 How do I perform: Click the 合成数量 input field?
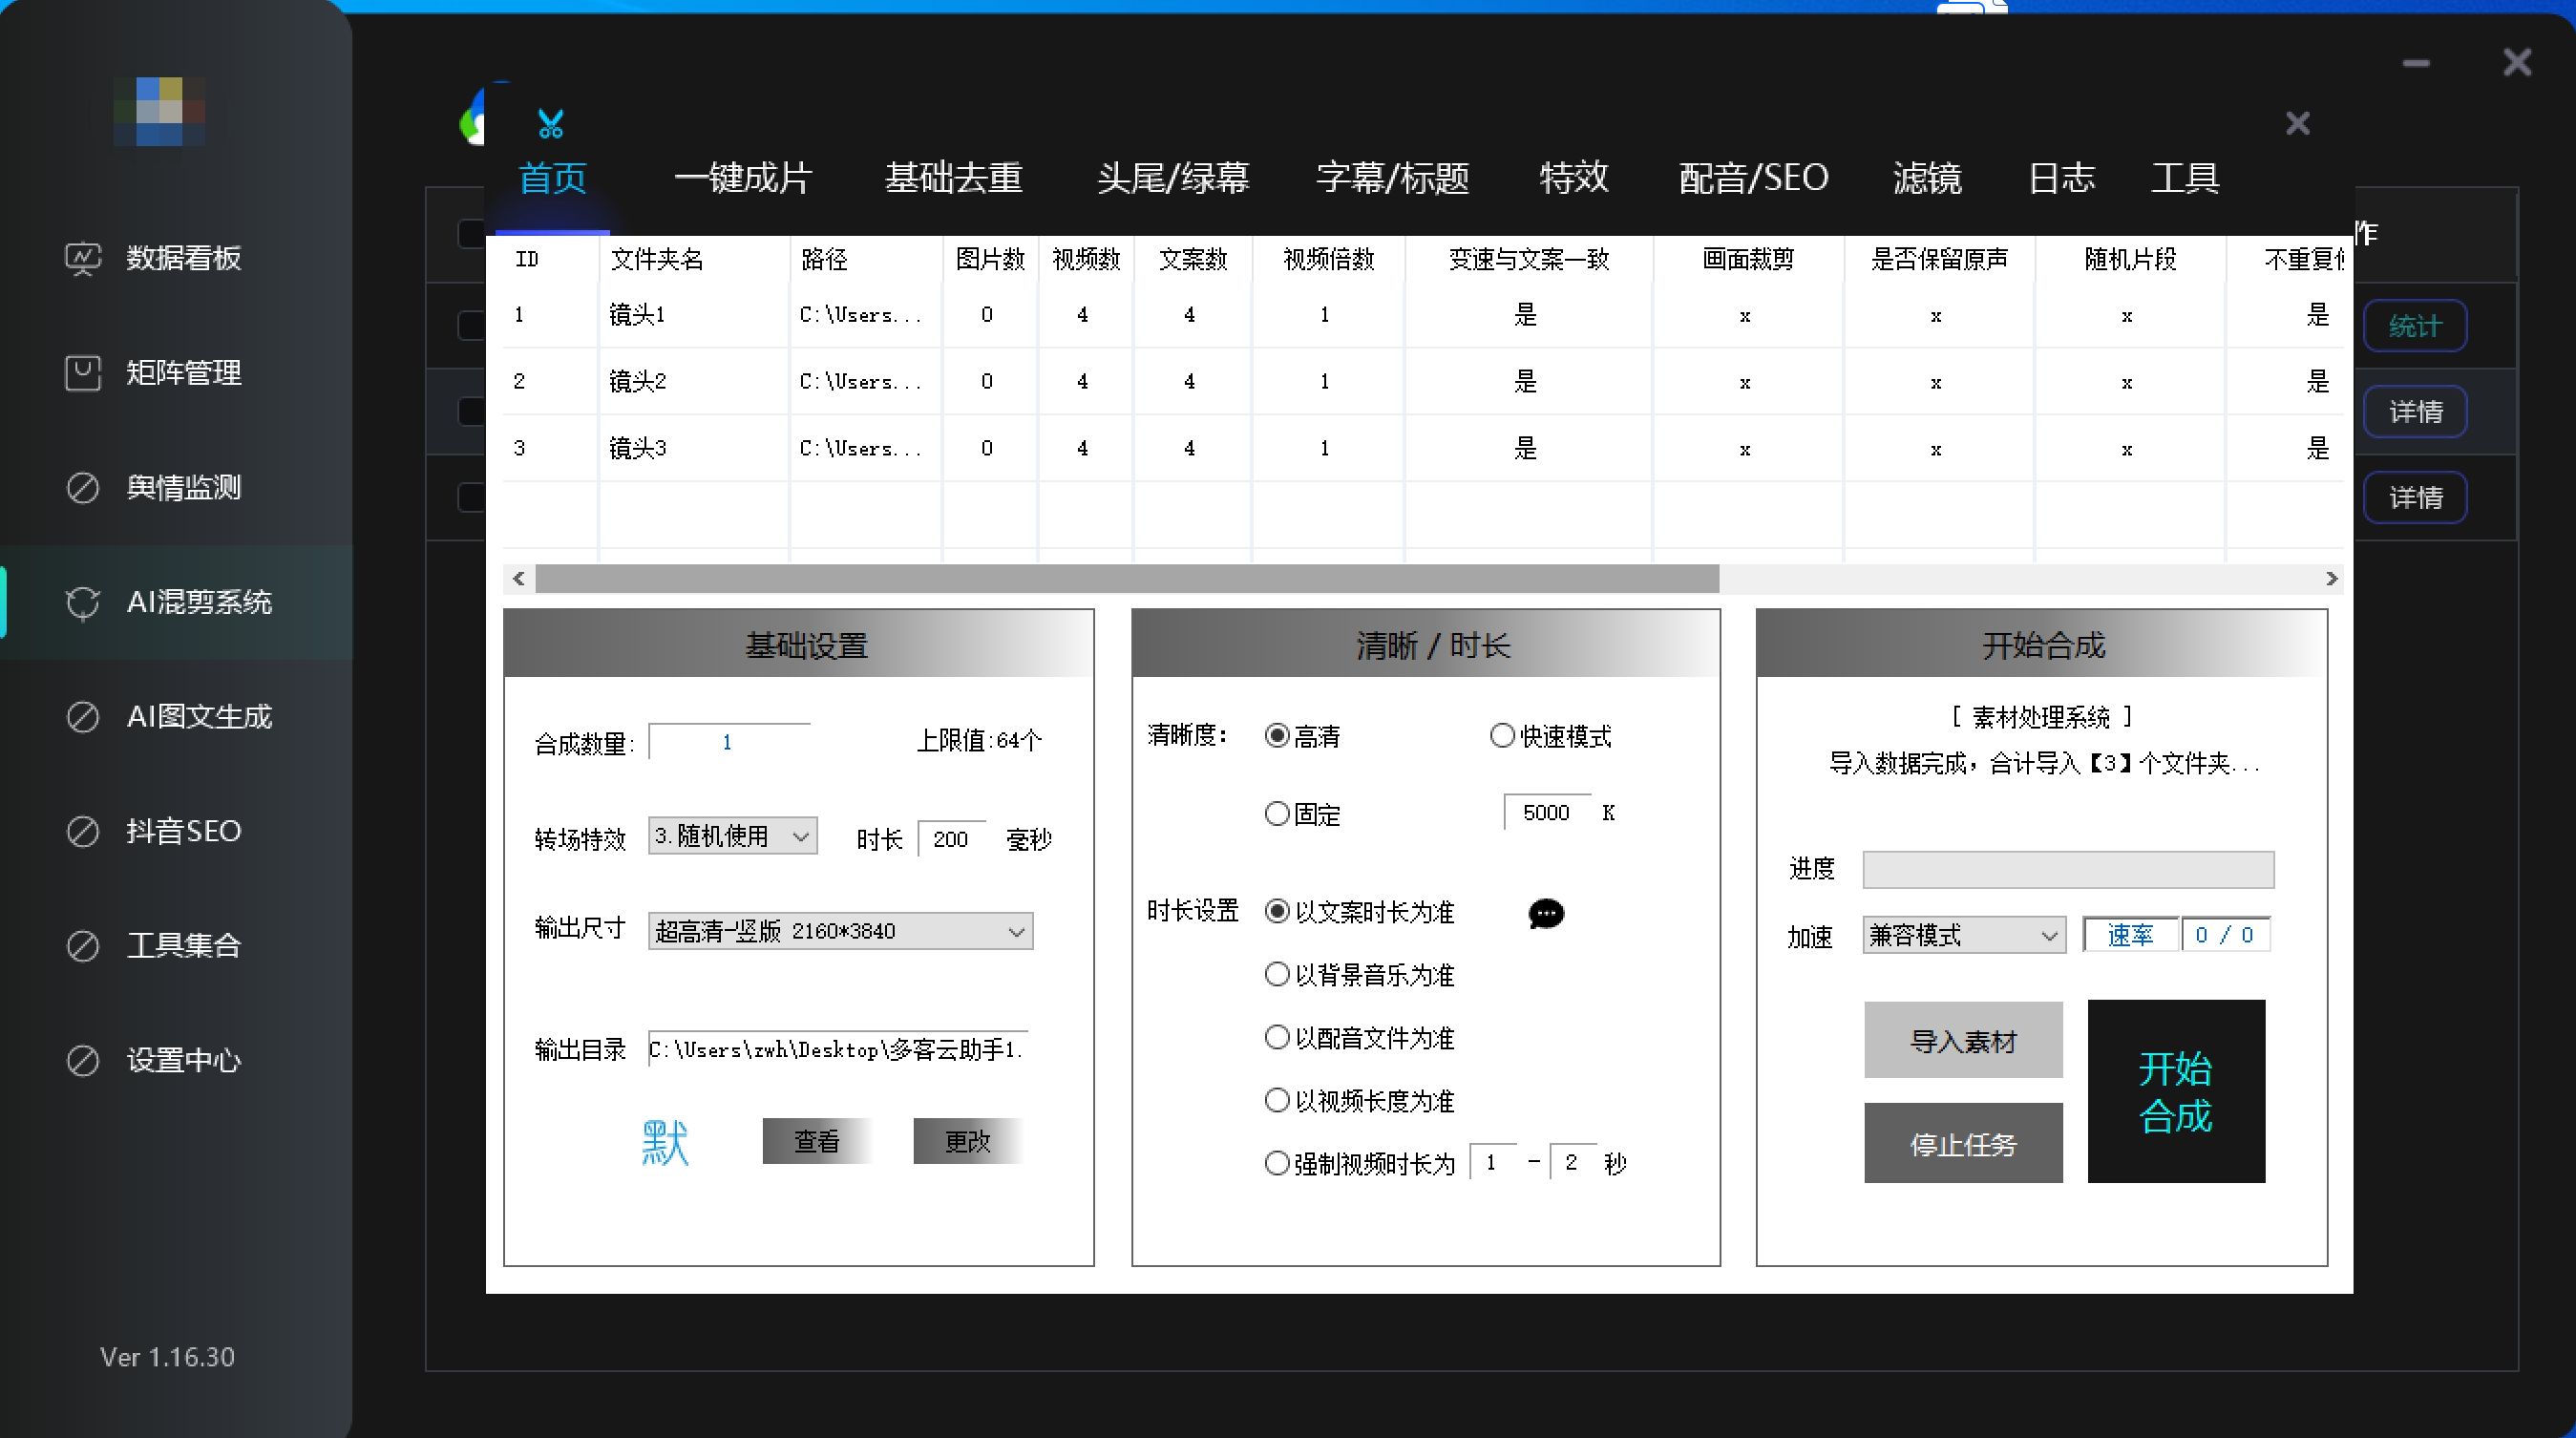(x=728, y=742)
